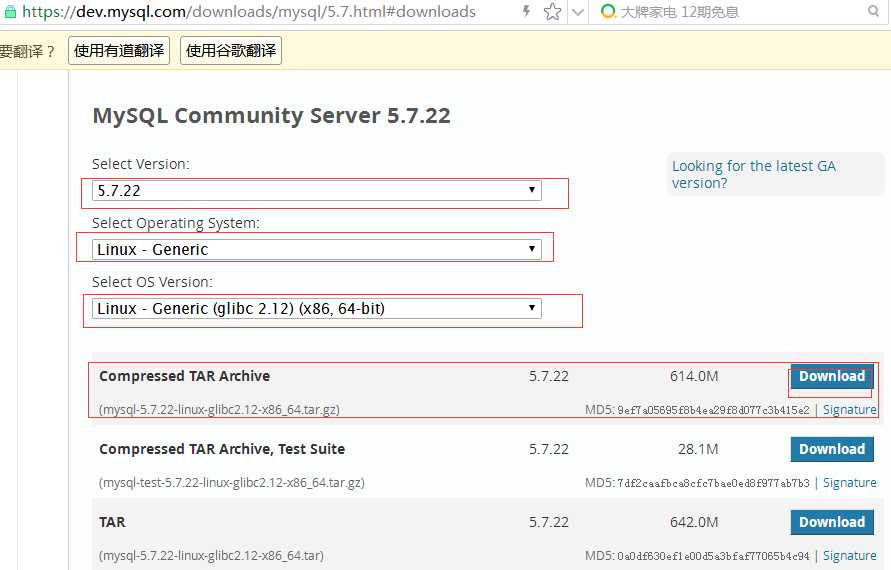Open Signature link for the TAR file

click(850, 555)
